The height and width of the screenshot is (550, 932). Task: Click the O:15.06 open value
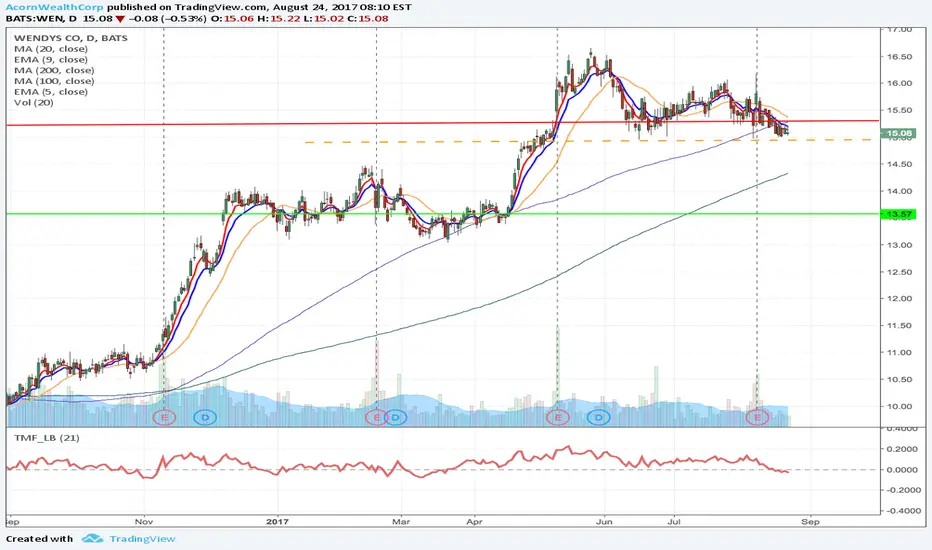232,18
